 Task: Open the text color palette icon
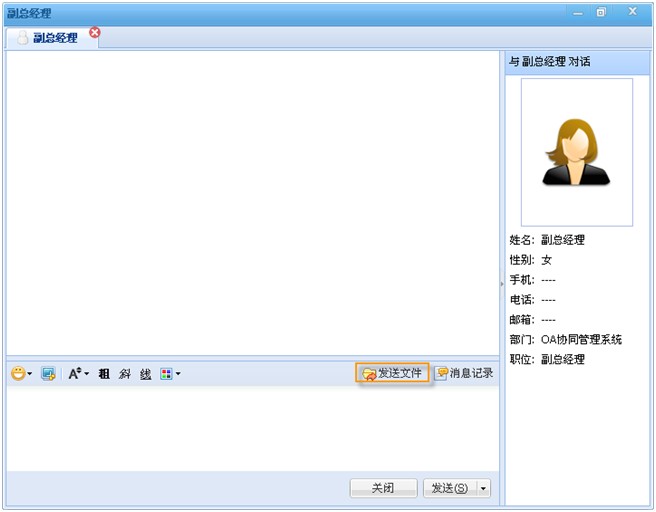(x=166, y=374)
